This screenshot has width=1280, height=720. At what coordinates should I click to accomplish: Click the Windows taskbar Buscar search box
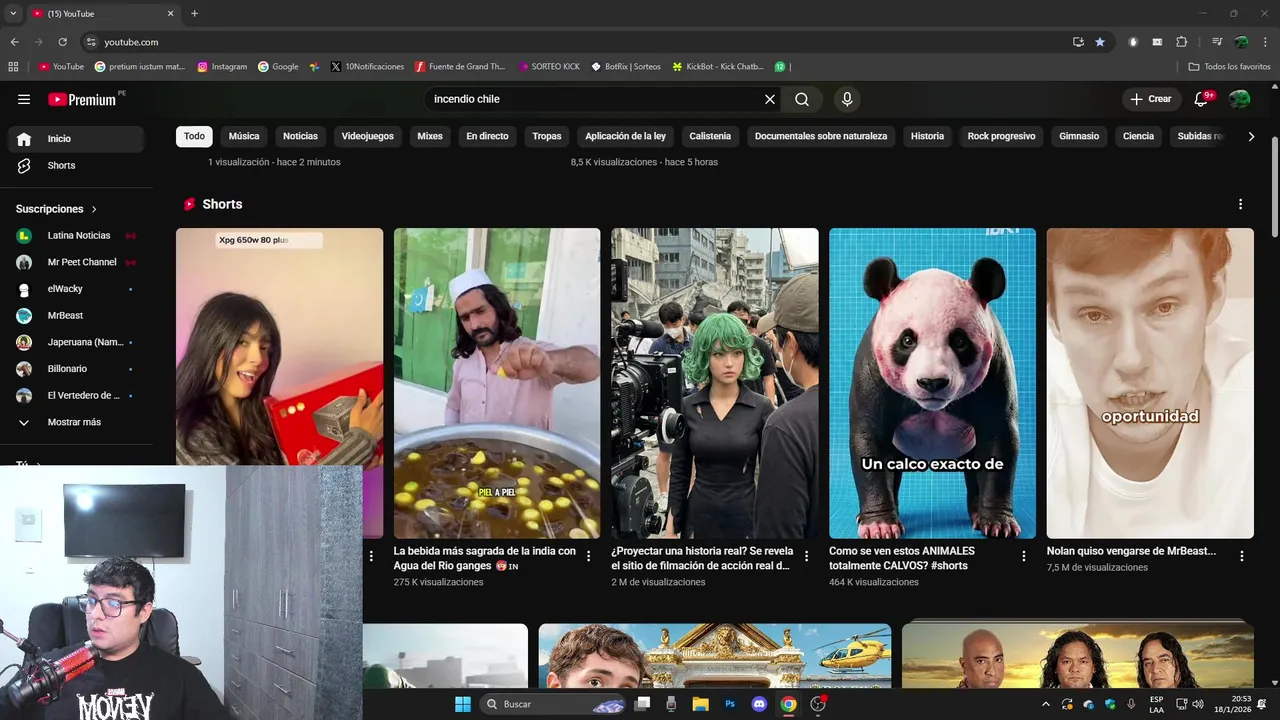point(553,704)
